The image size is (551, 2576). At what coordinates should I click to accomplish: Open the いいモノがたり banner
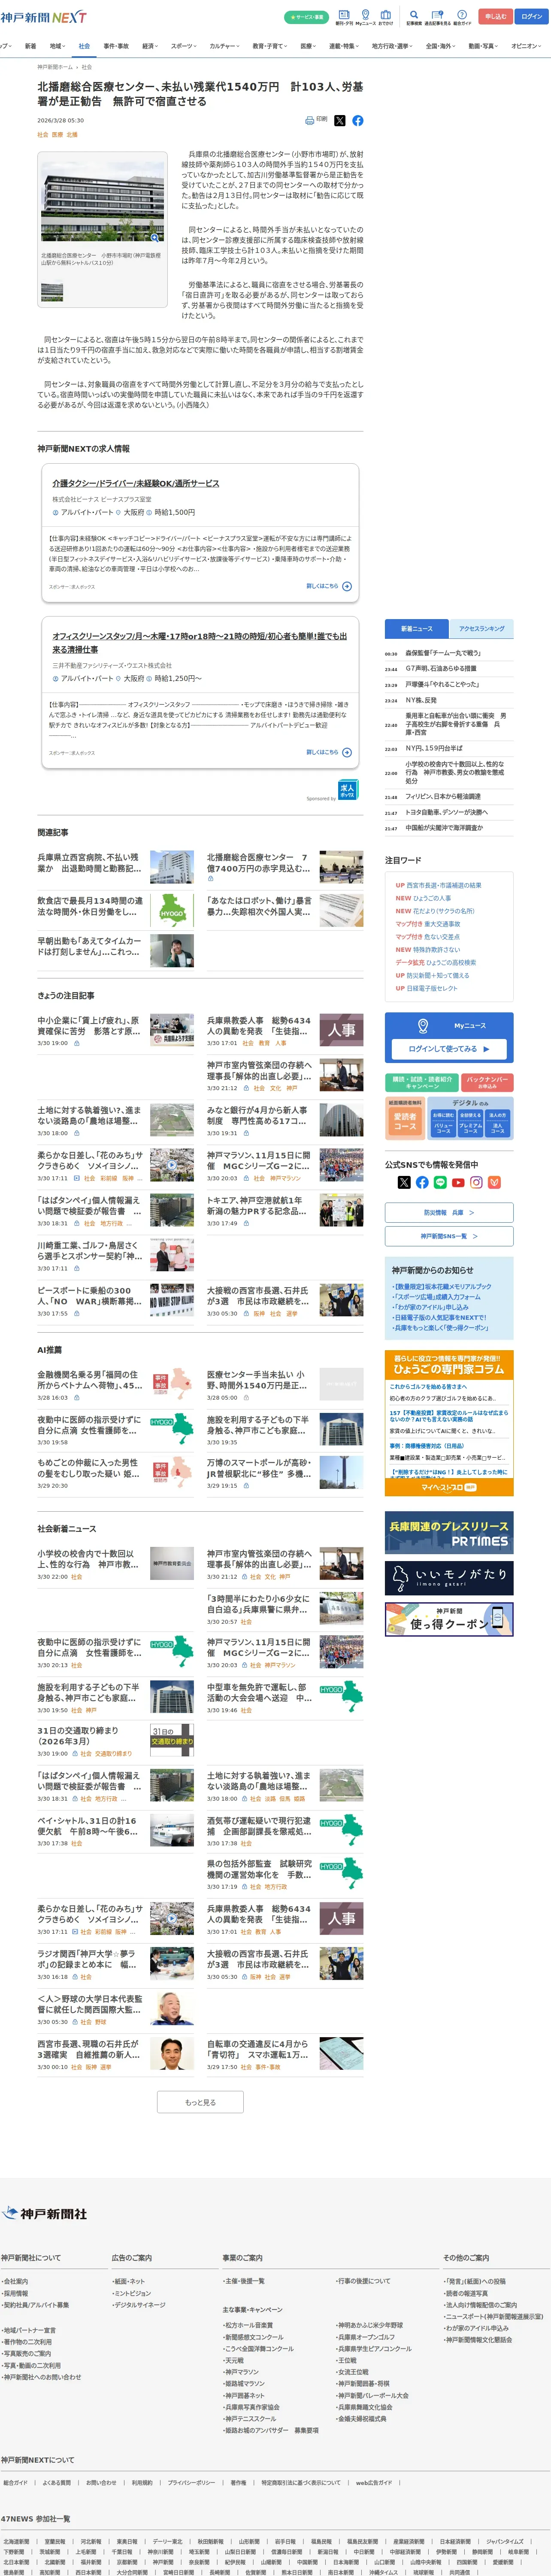click(x=449, y=1578)
